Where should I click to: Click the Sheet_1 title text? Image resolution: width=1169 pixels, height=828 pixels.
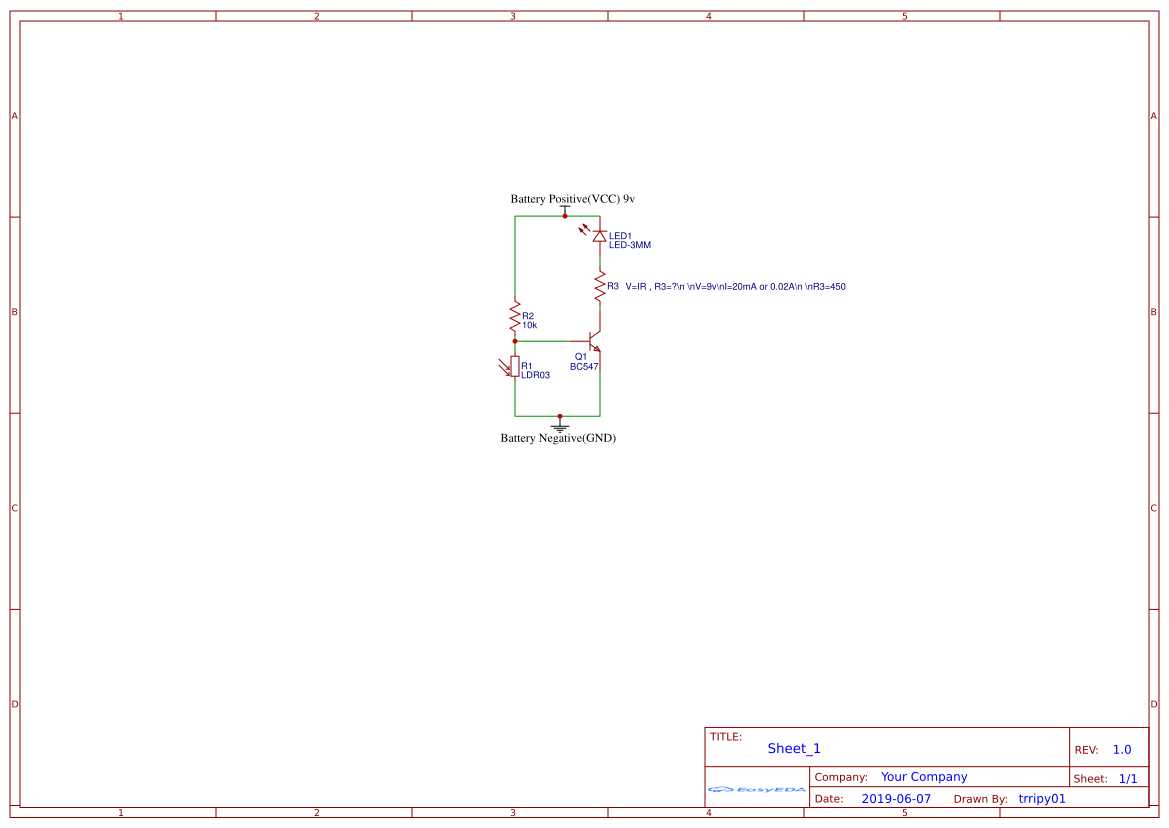793,748
